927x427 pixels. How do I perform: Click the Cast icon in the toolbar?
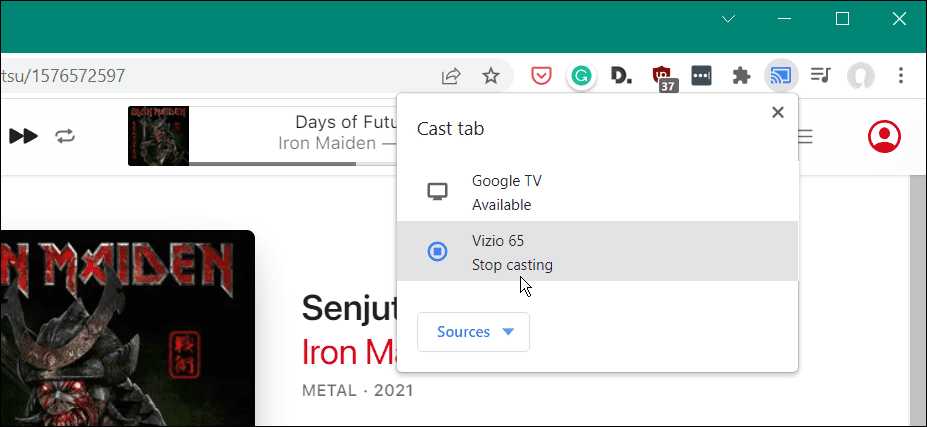click(x=781, y=76)
